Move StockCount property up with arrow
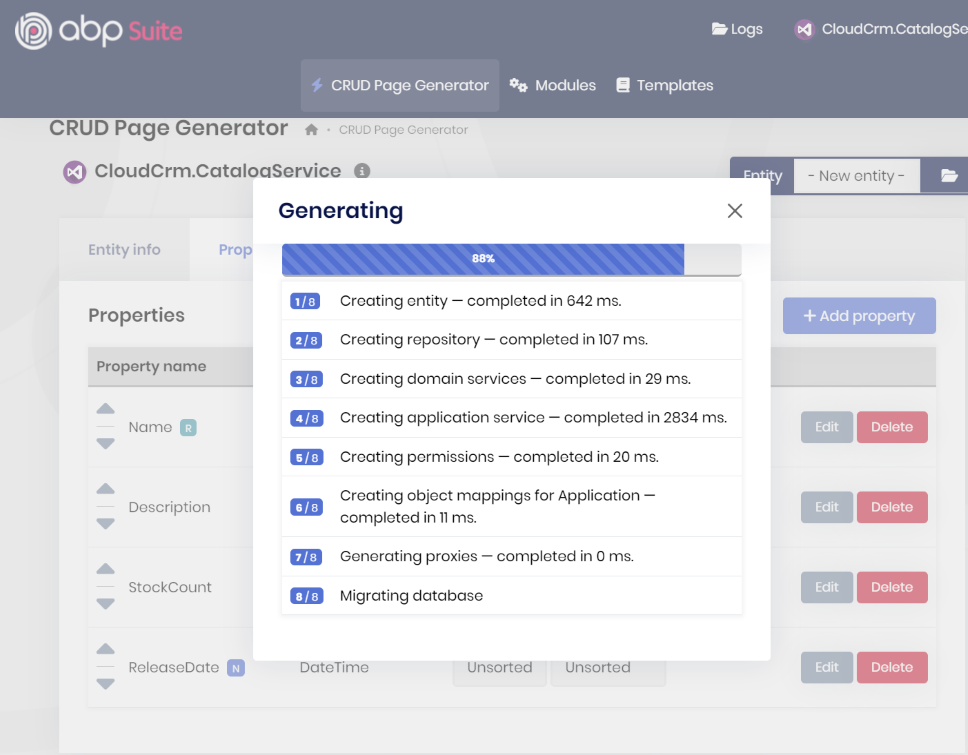The height and width of the screenshot is (755, 968). (x=105, y=570)
